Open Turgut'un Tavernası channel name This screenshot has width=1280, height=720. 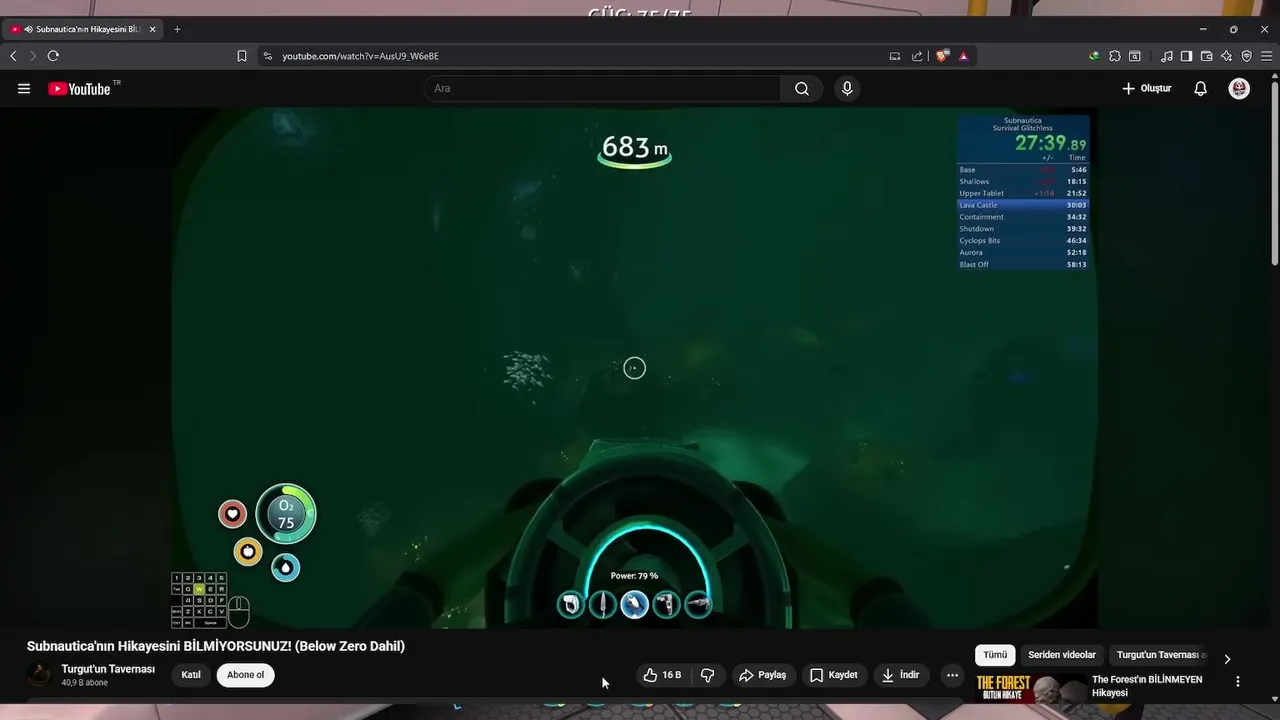point(108,669)
